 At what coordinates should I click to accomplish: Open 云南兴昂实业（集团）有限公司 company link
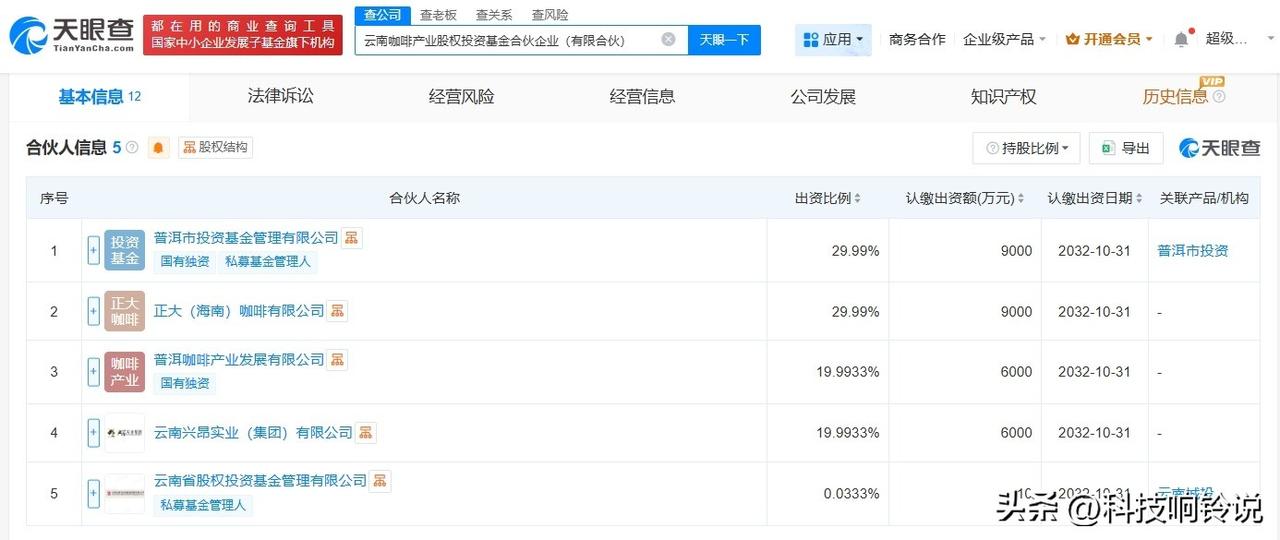point(253,433)
